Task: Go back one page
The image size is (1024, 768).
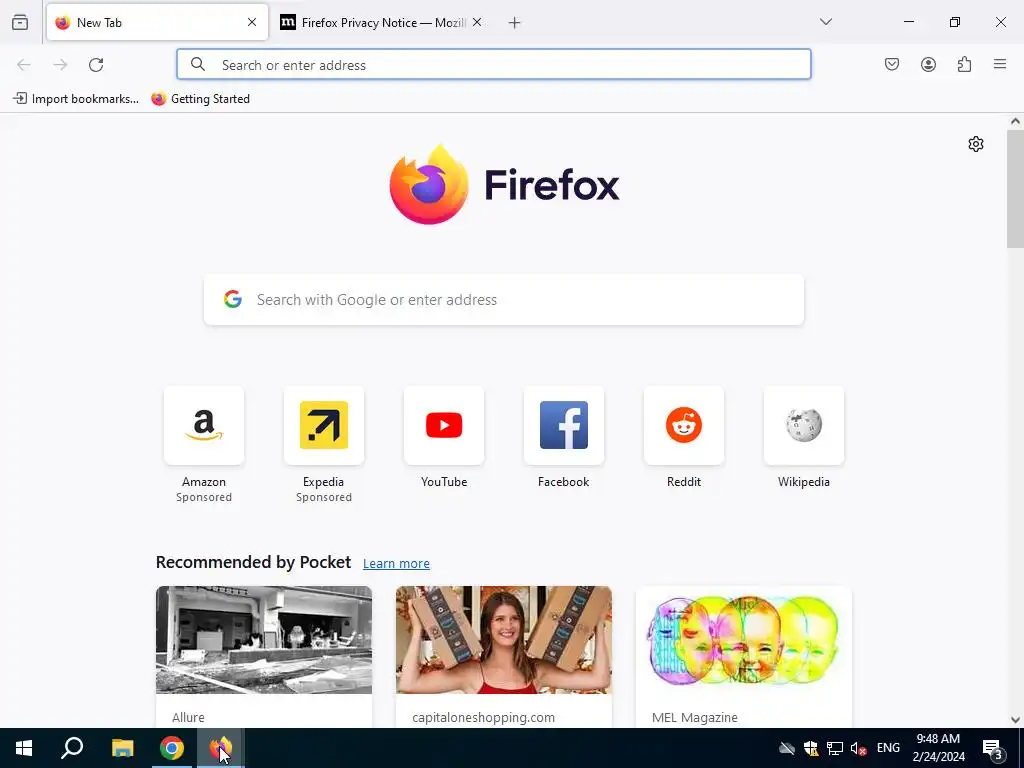Action: pyautogui.click(x=24, y=65)
